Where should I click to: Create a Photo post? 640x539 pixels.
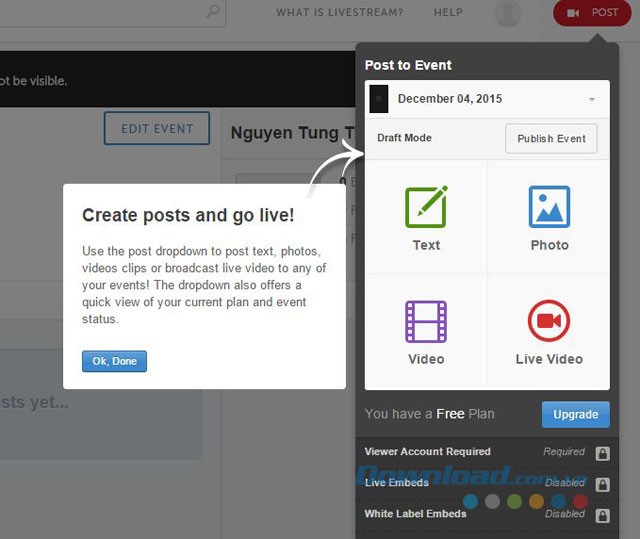549,218
